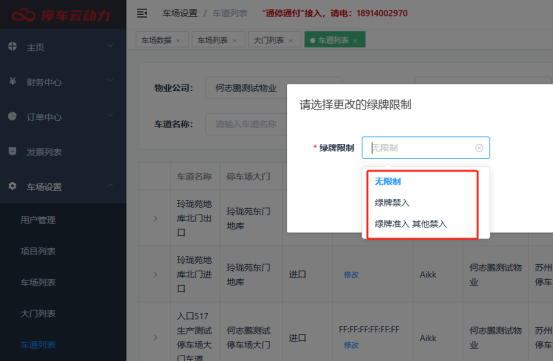This screenshot has width=554, height=361.
Task: Expand row 玲珑苑地库北门出口
Action: pyautogui.click(x=155, y=219)
